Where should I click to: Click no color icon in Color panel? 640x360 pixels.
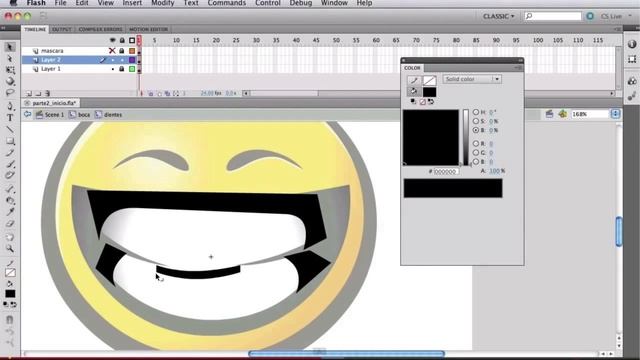pyautogui.click(x=422, y=102)
